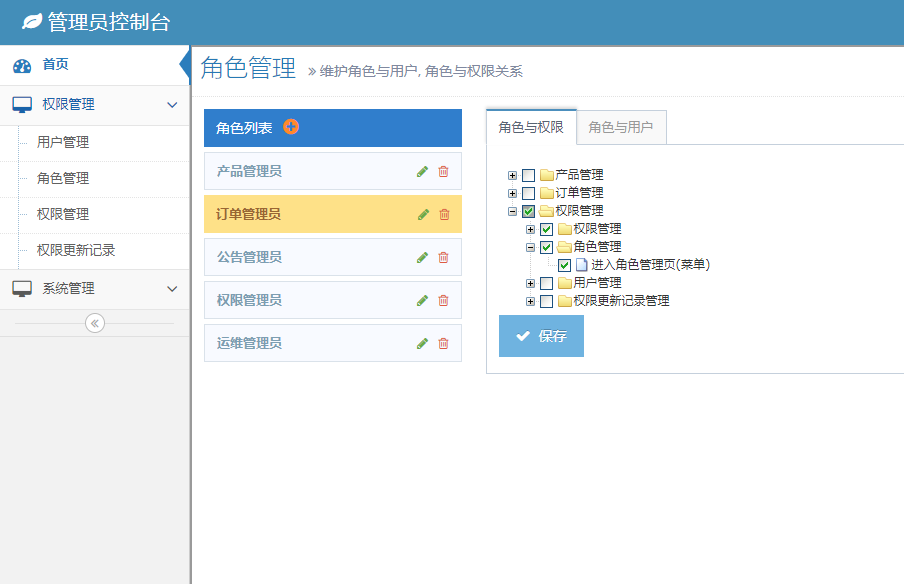Screen dimensions: 904x584
Task: Edit the 权限管理员 role
Action: [x=423, y=300]
